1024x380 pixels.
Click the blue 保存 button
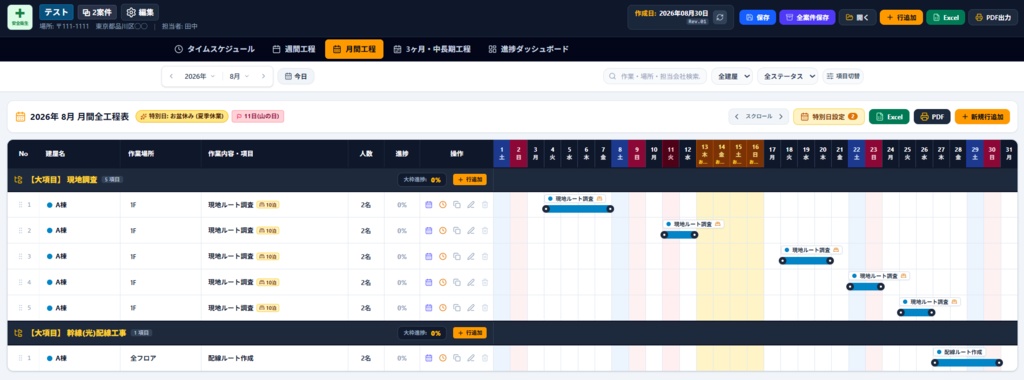pos(757,18)
